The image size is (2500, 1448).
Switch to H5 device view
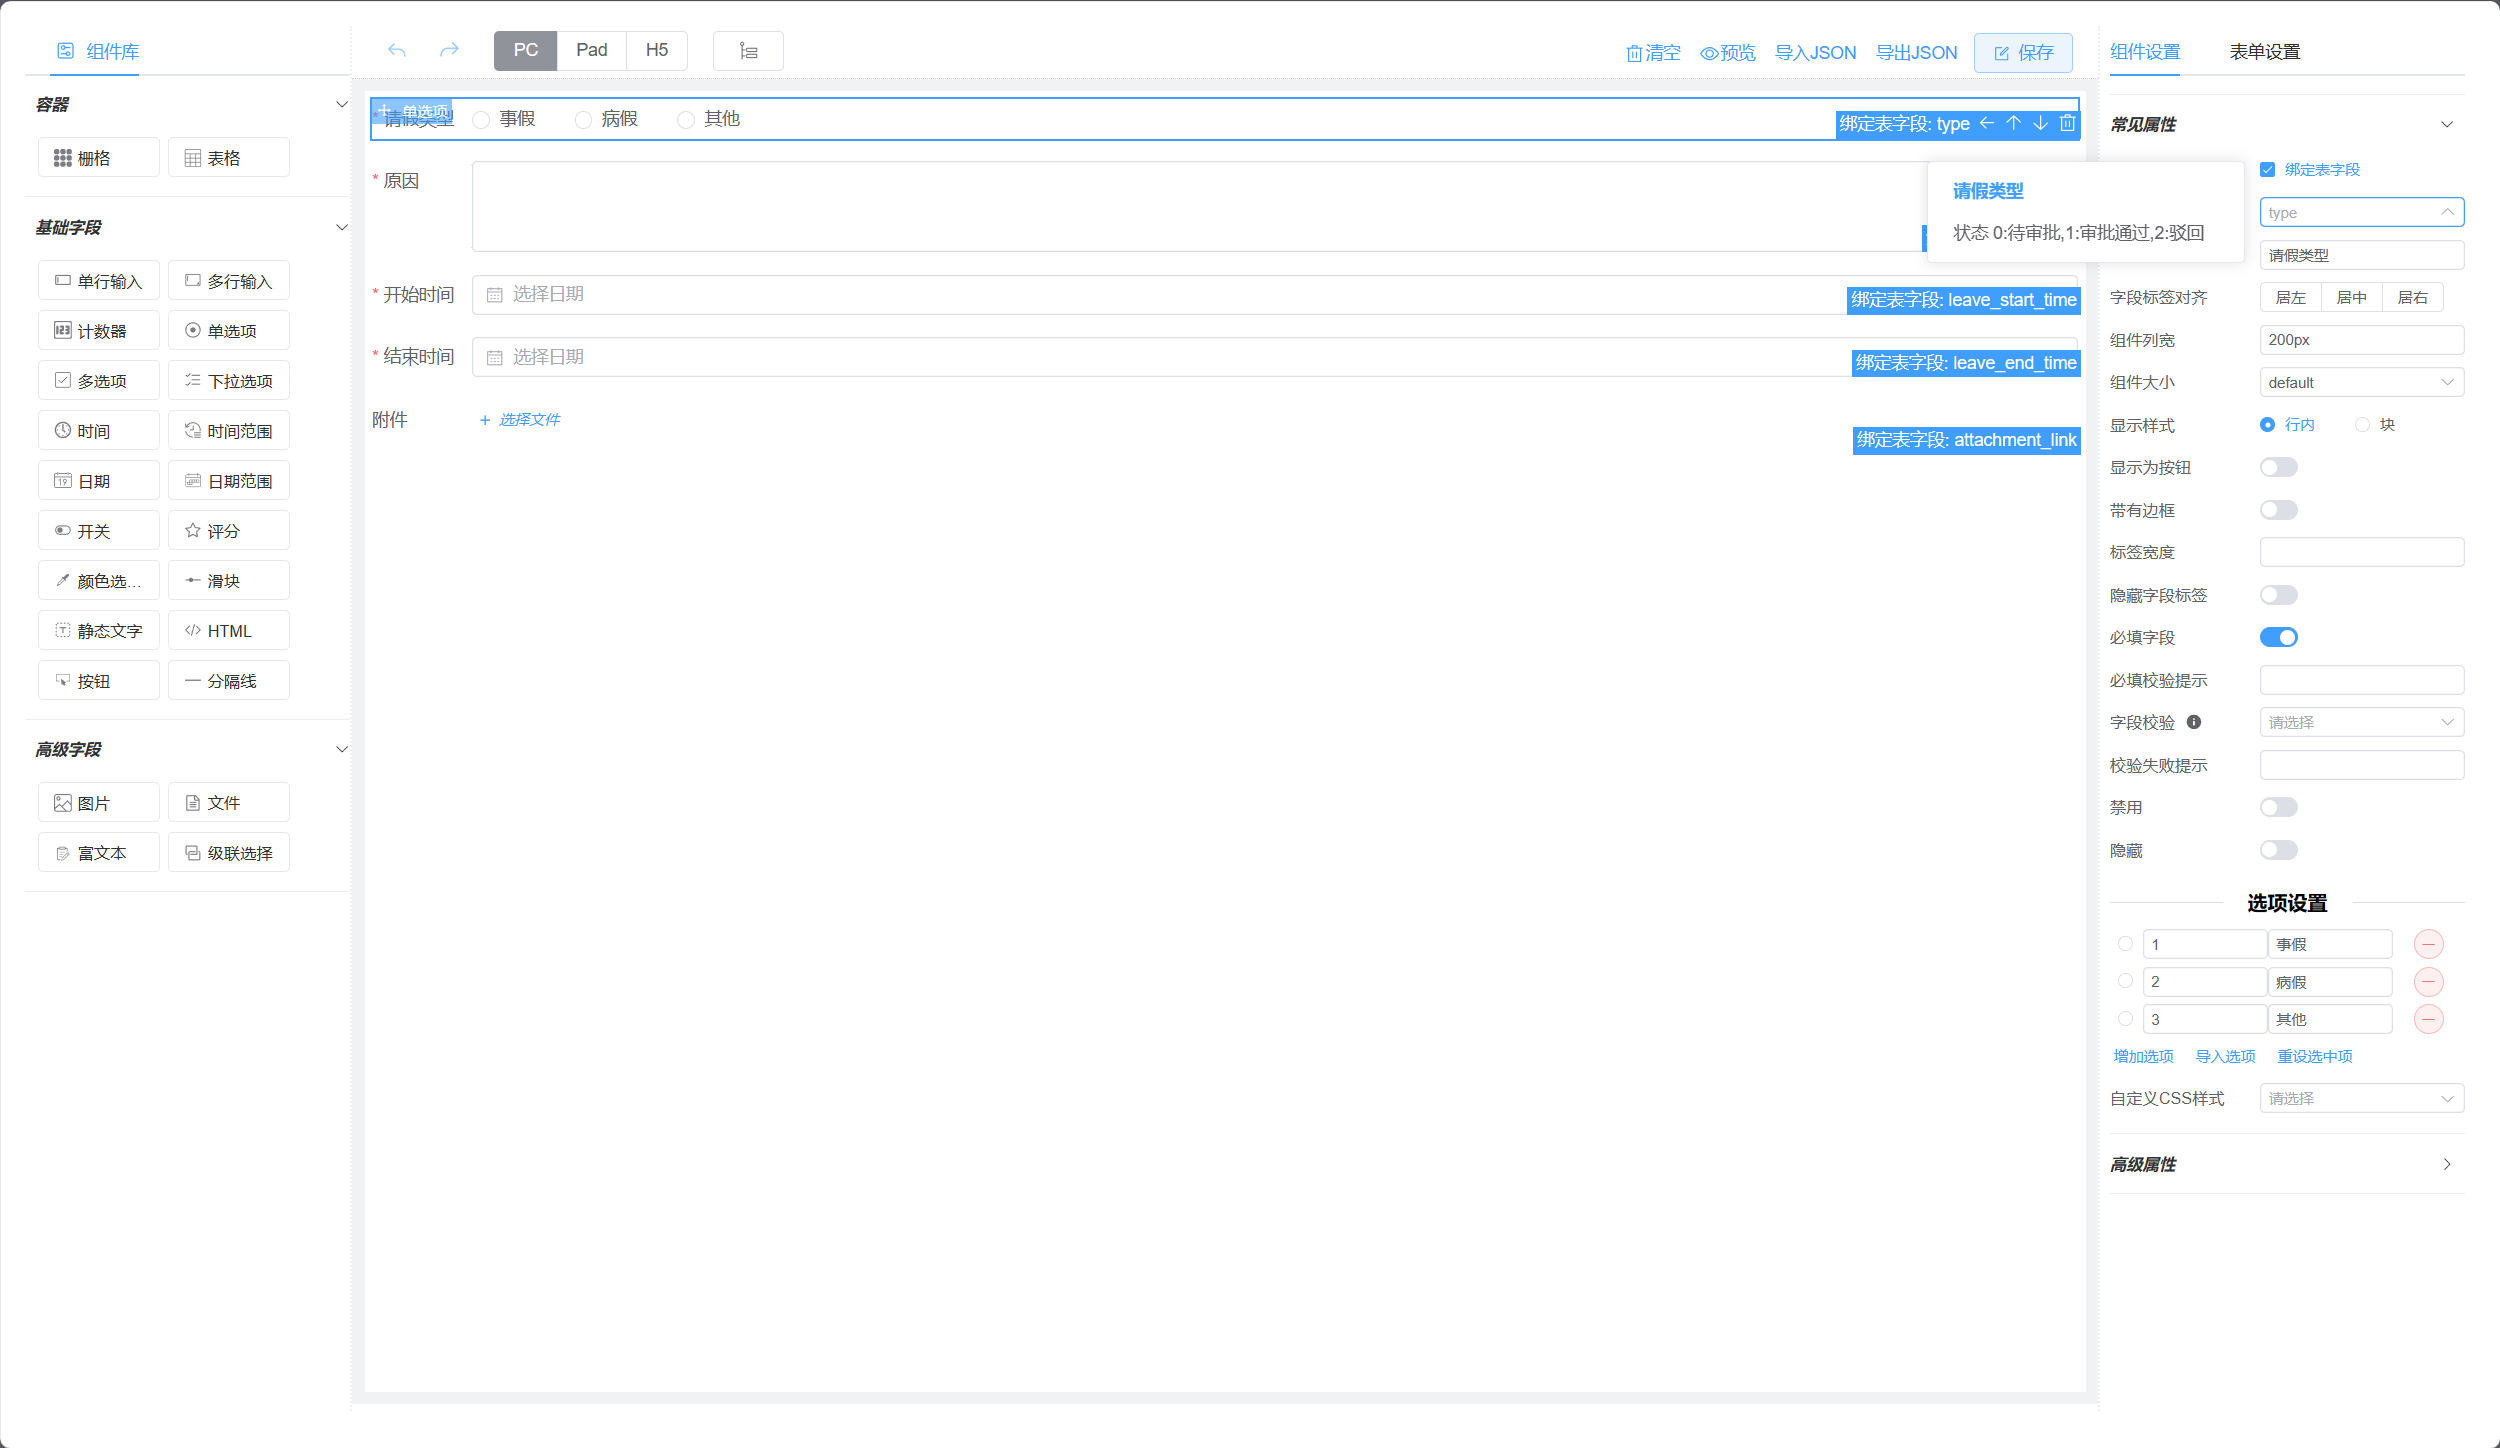[656, 50]
